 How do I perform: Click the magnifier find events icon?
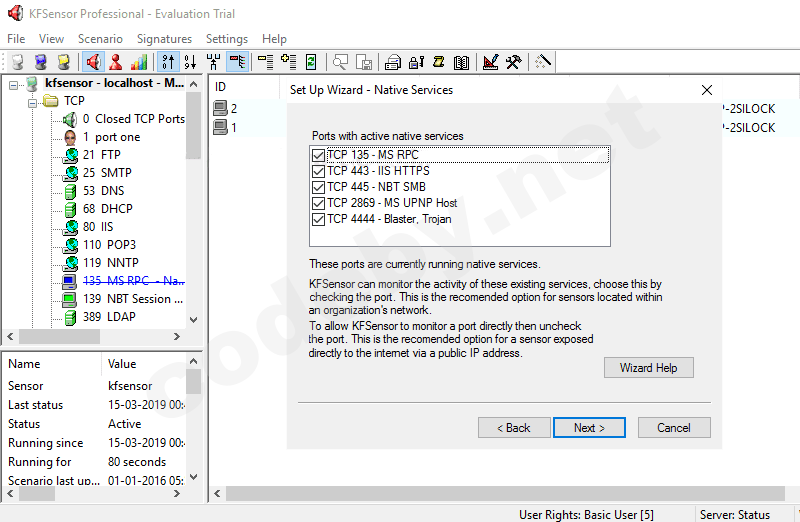pyautogui.click(x=340, y=62)
